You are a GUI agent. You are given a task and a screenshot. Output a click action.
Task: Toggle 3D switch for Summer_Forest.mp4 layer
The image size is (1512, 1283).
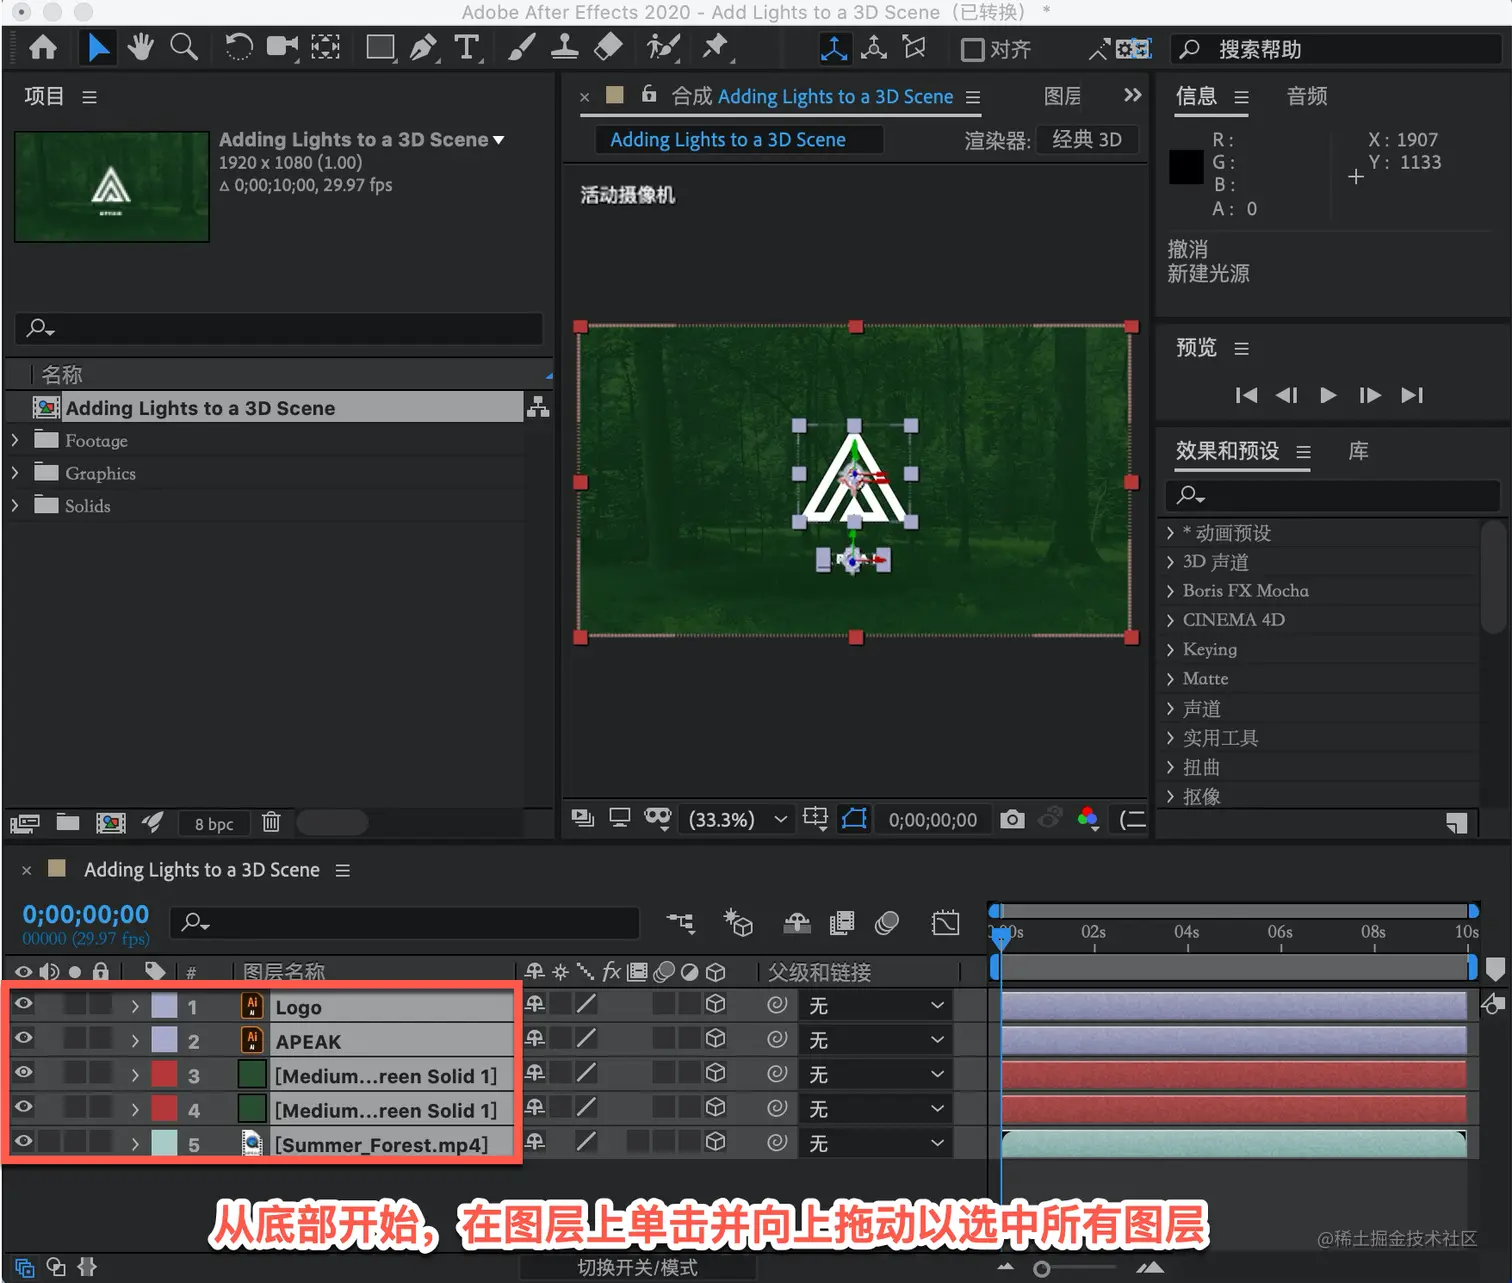pyautogui.click(x=715, y=1142)
